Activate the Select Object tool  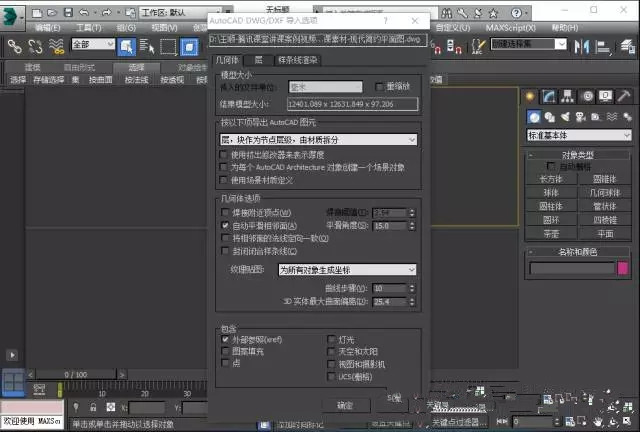point(127,47)
